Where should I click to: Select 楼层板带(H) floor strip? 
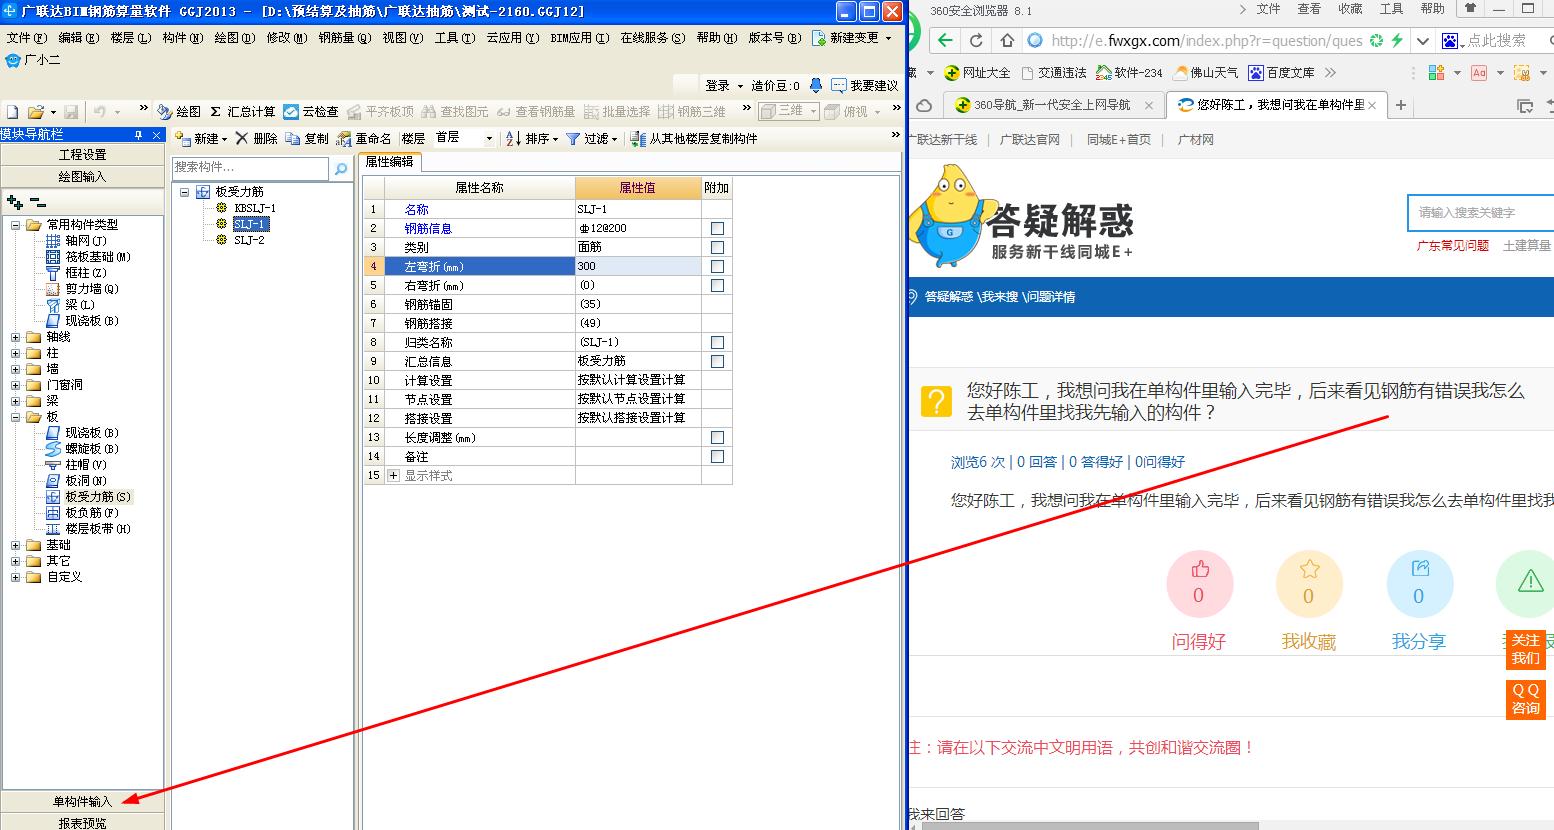tap(88, 529)
